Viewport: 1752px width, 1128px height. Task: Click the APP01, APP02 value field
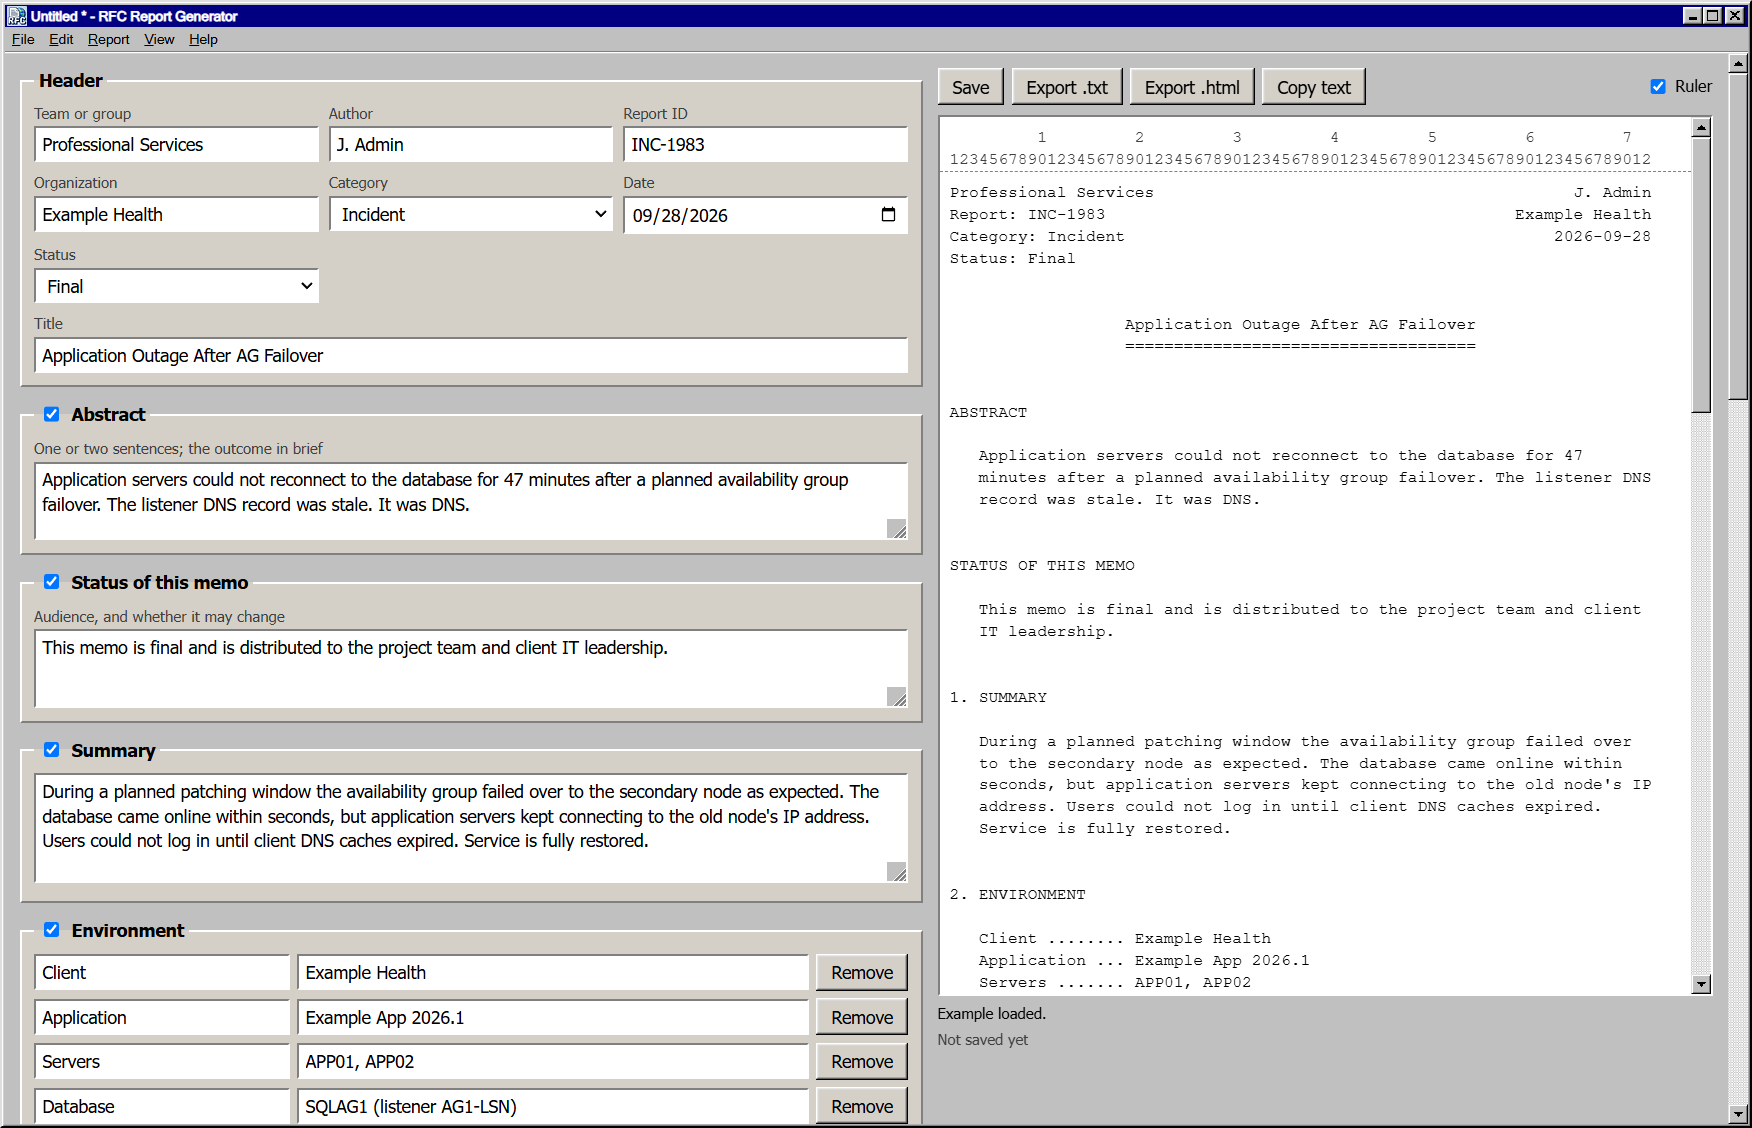pyautogui.click(x=553, y=1062)
